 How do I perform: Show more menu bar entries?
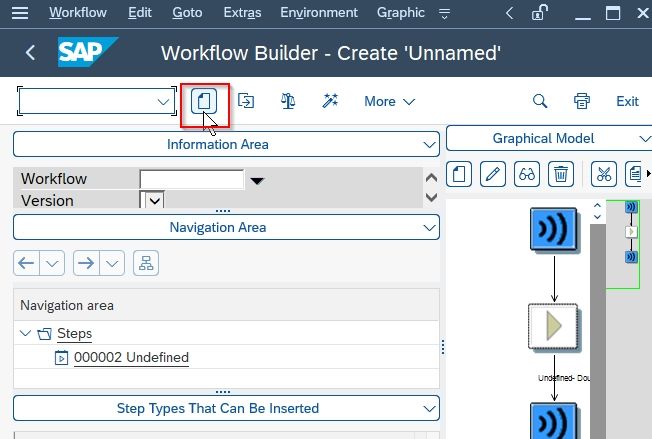[444, 14]
